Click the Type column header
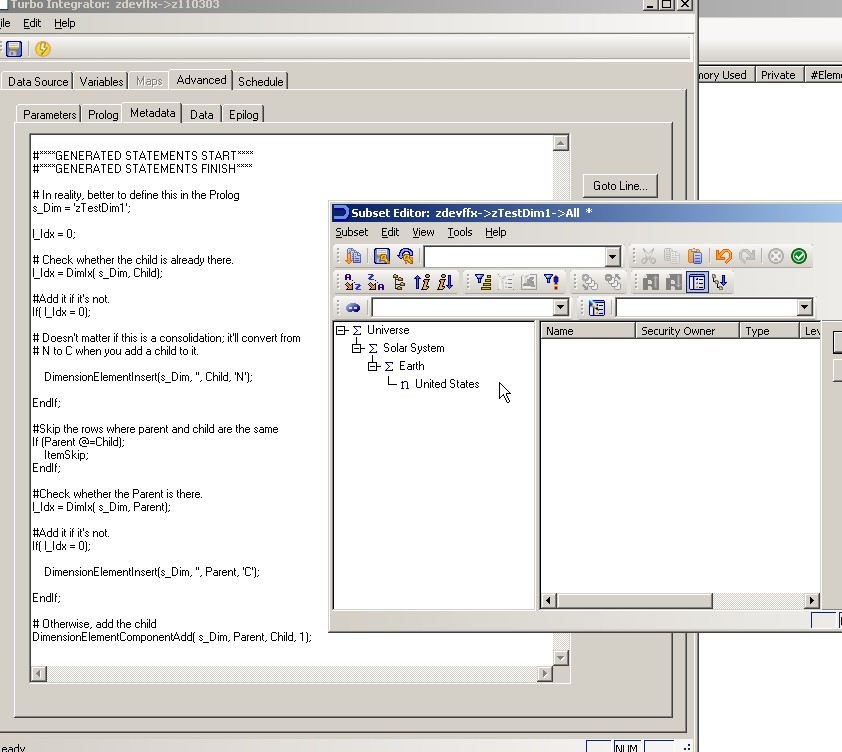Screen dimensions: 842x752 pyautogui.click(x=769, y=331)
